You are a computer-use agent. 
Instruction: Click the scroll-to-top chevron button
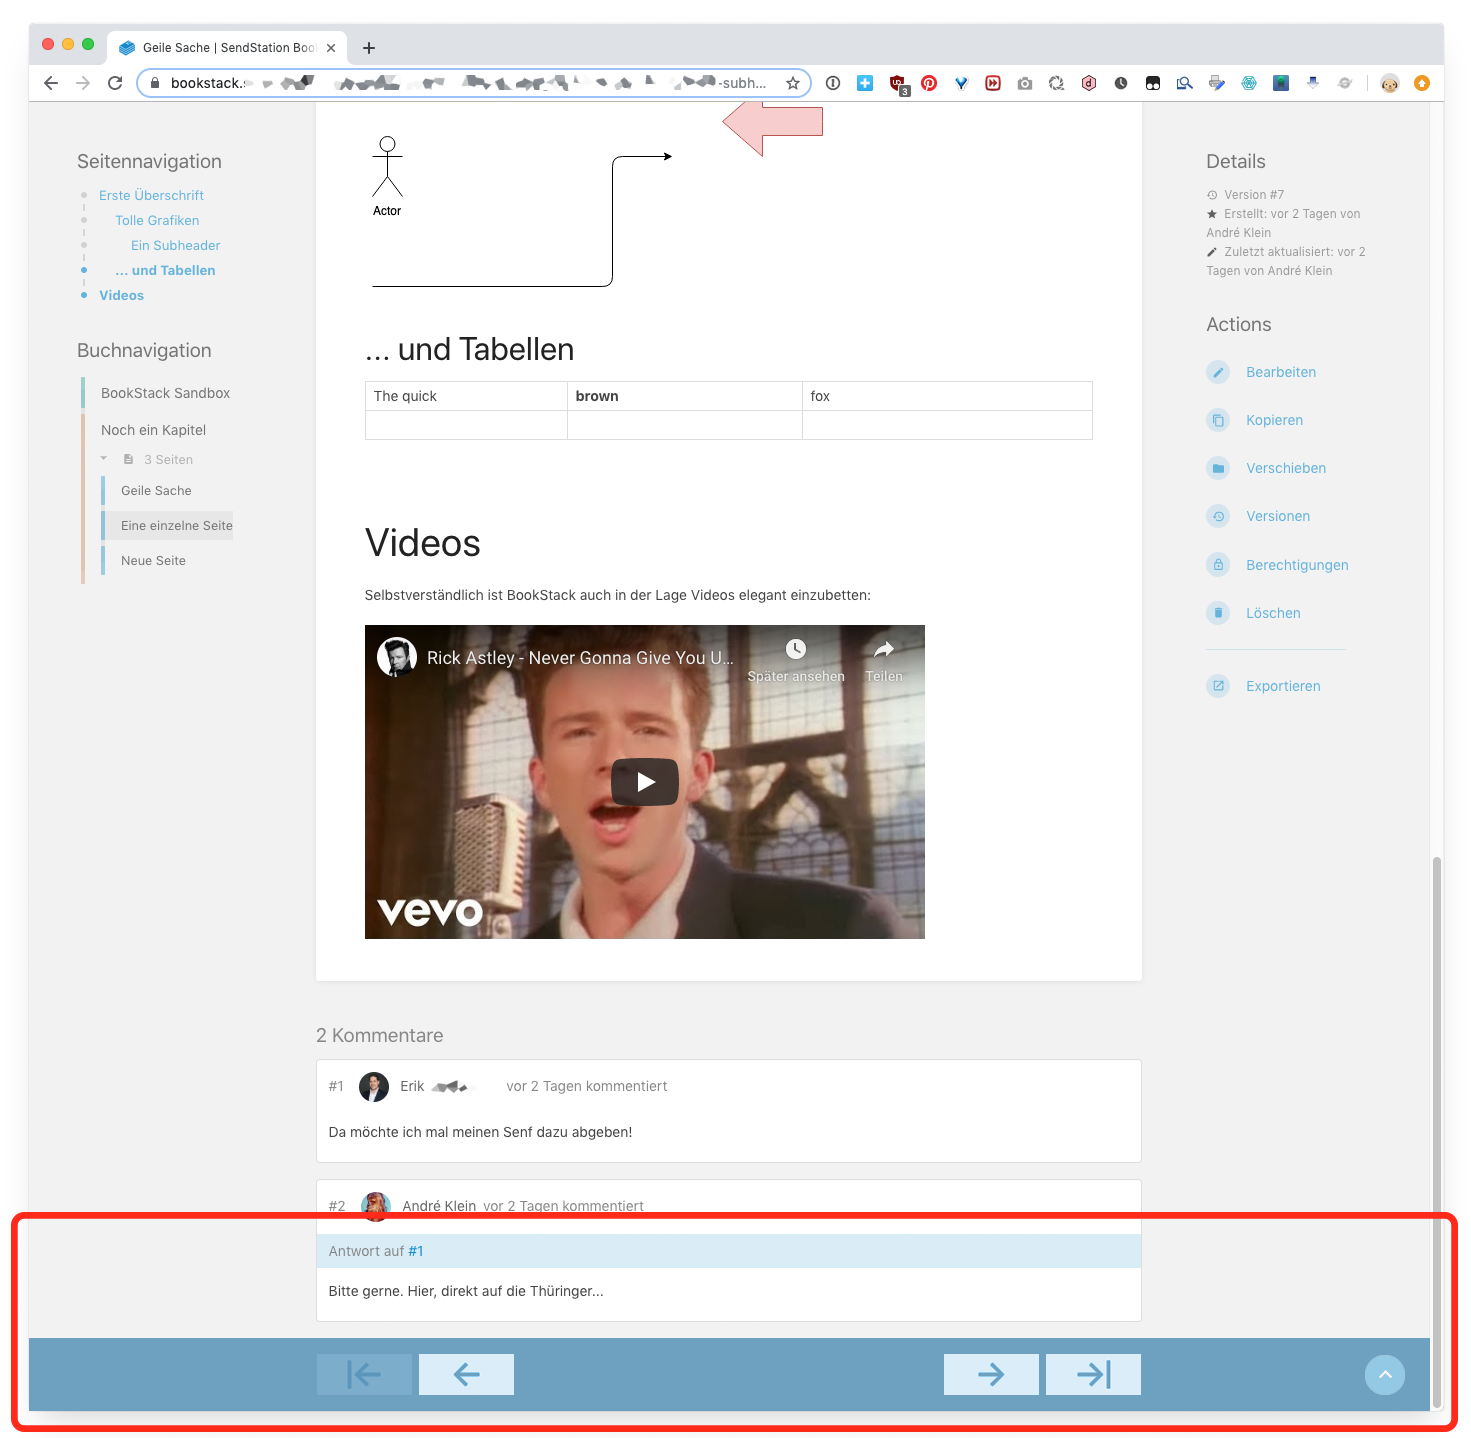(x=1385, y=1375)
